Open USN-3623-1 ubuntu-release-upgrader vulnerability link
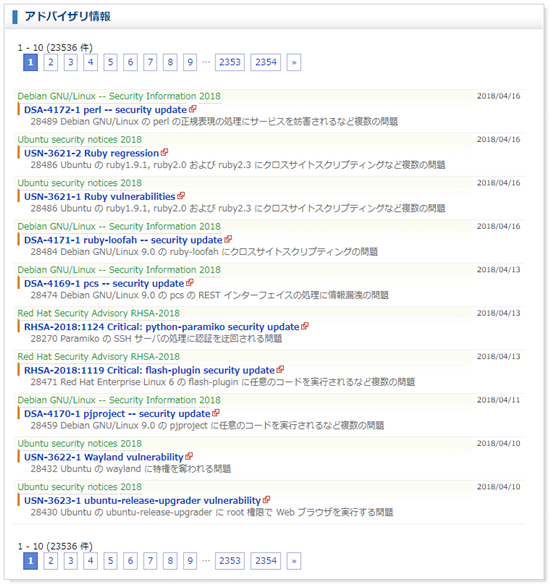This screenshot has width=550, height=584. tap(142, 501)
